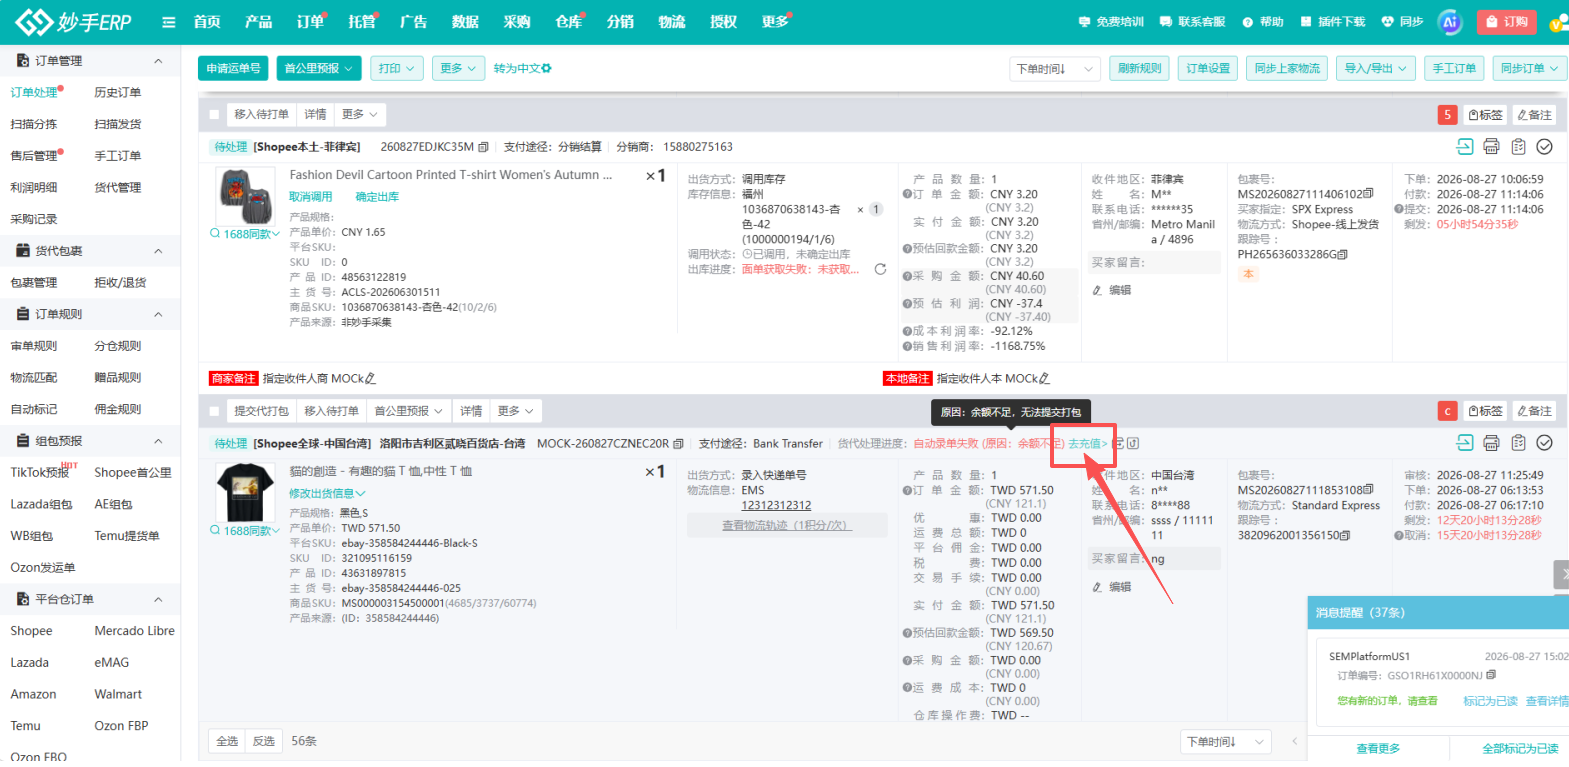Copy tracking number 3820962001356150

1344,536
